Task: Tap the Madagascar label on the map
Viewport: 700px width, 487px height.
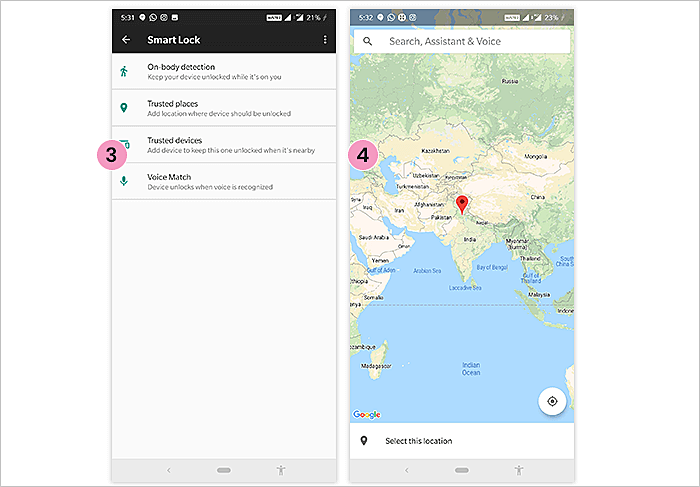Action: 376,366
